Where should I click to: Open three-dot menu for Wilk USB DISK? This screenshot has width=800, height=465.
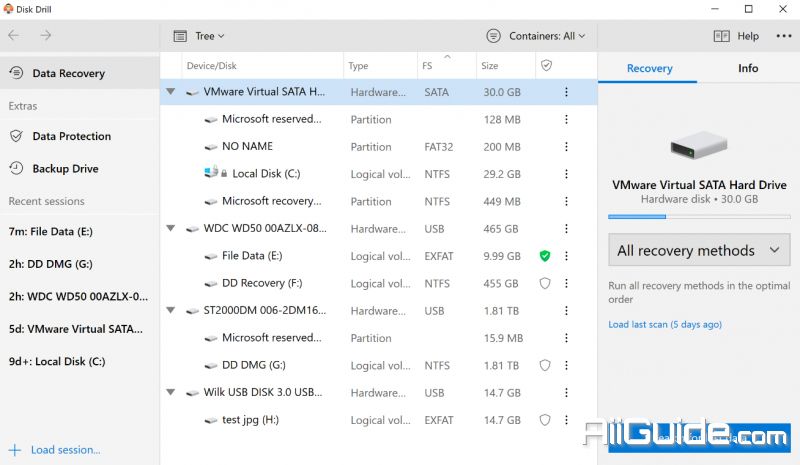(x=566, y=393)
